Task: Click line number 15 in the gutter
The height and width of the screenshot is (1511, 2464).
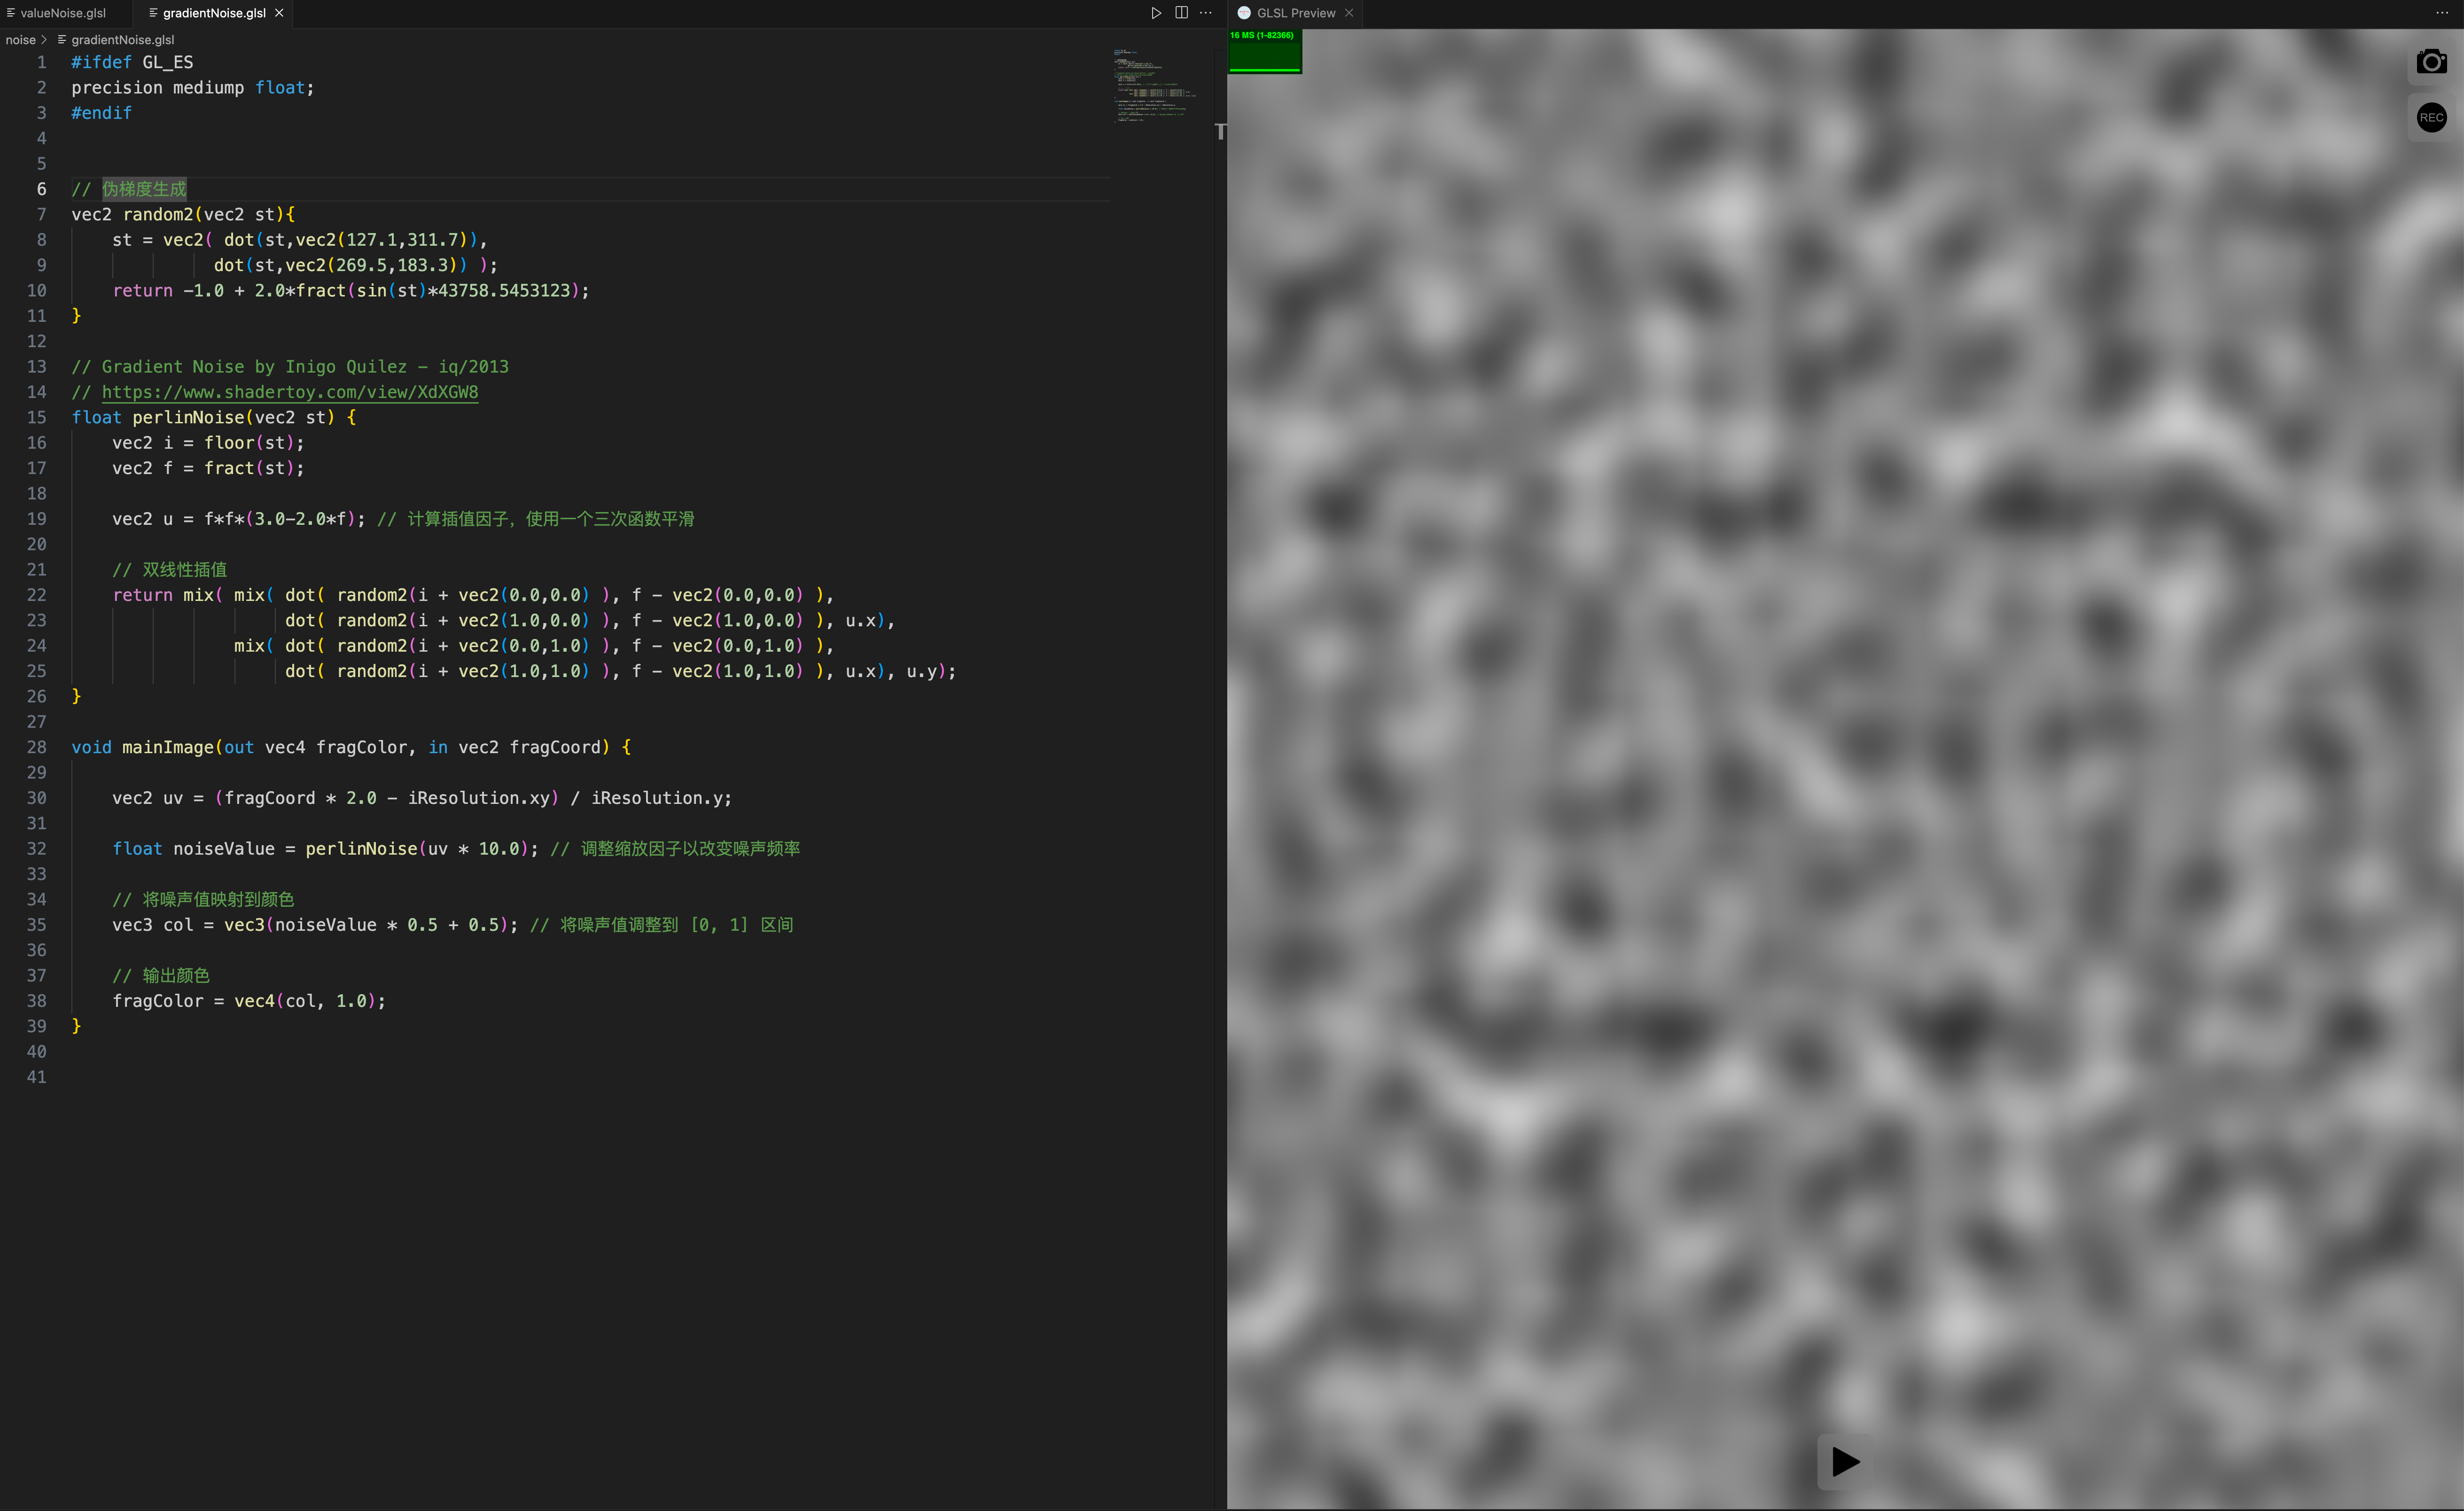Action: 36,417
